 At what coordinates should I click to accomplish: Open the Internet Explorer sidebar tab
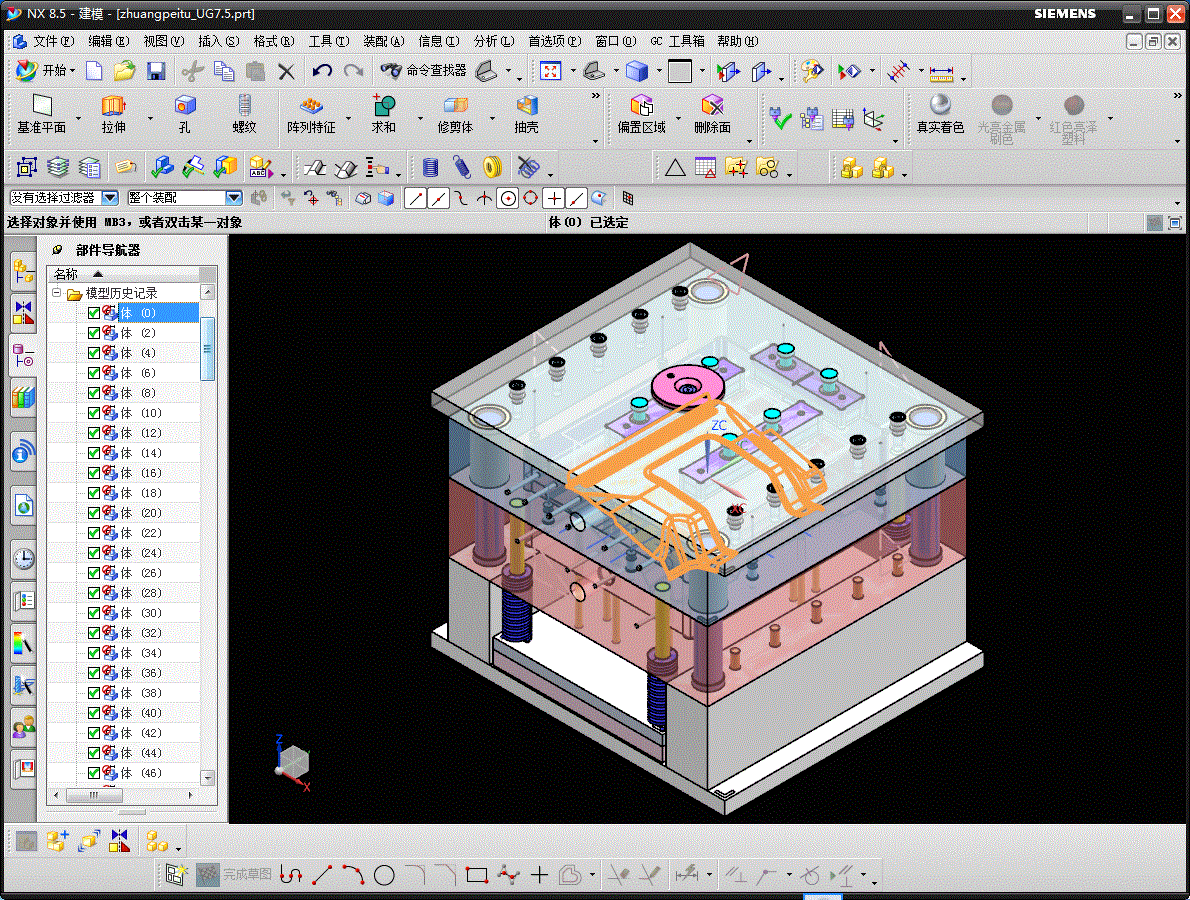click(24, 505)
